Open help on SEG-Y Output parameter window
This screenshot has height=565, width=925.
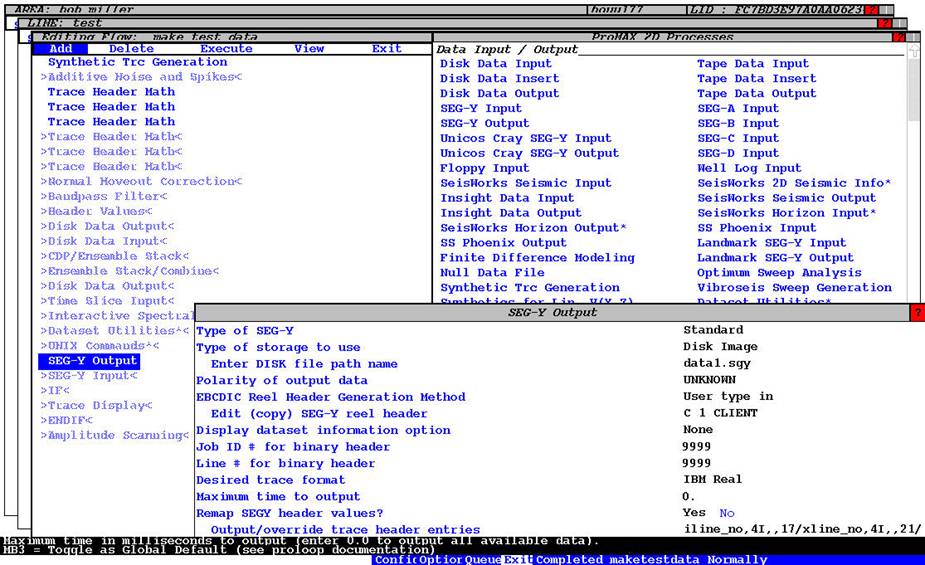click(917, 313)
